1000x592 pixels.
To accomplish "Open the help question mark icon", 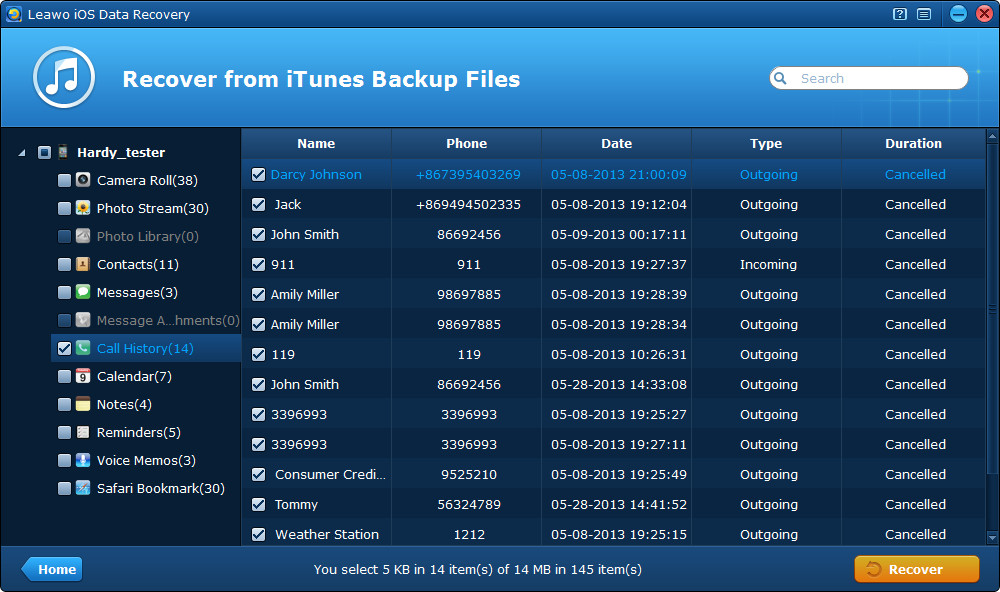I will point(900,14).
